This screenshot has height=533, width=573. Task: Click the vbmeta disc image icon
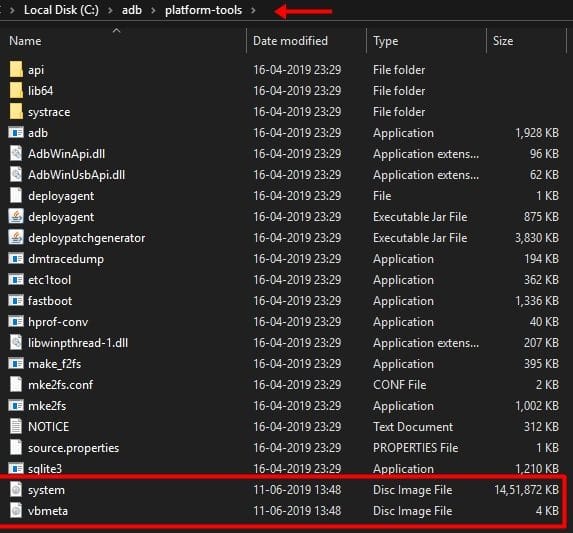[16, 510]
